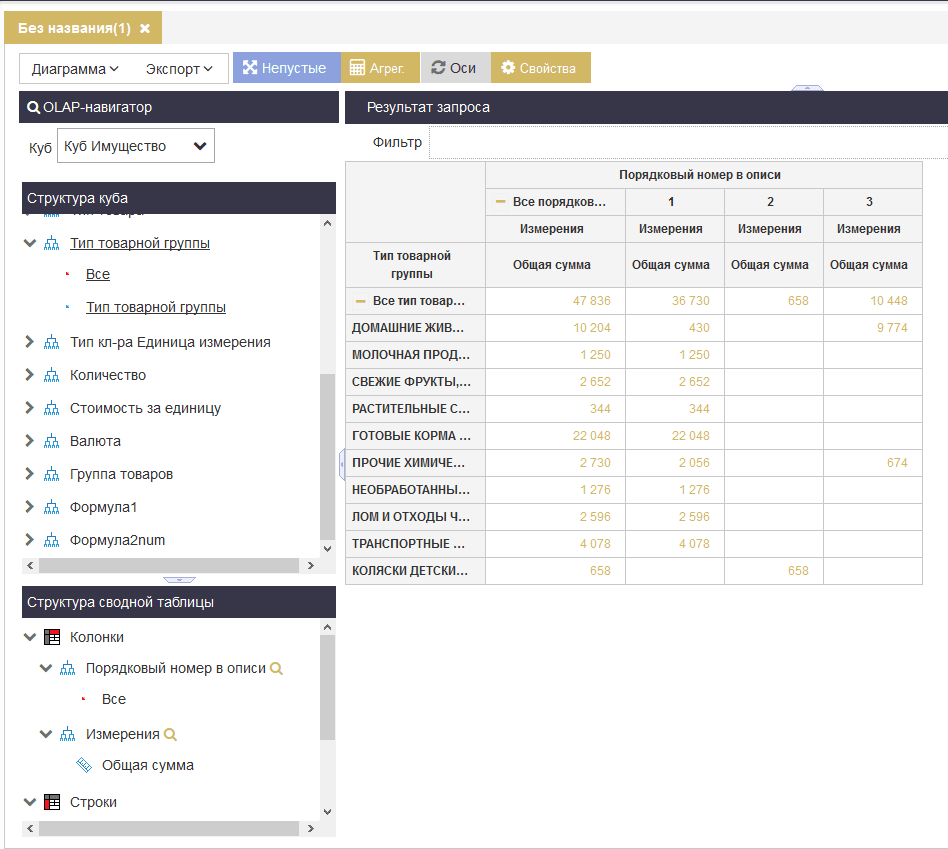Expand the Группа товаров node
This screenshot has width=948, height=849.
(x=30, y=473)
